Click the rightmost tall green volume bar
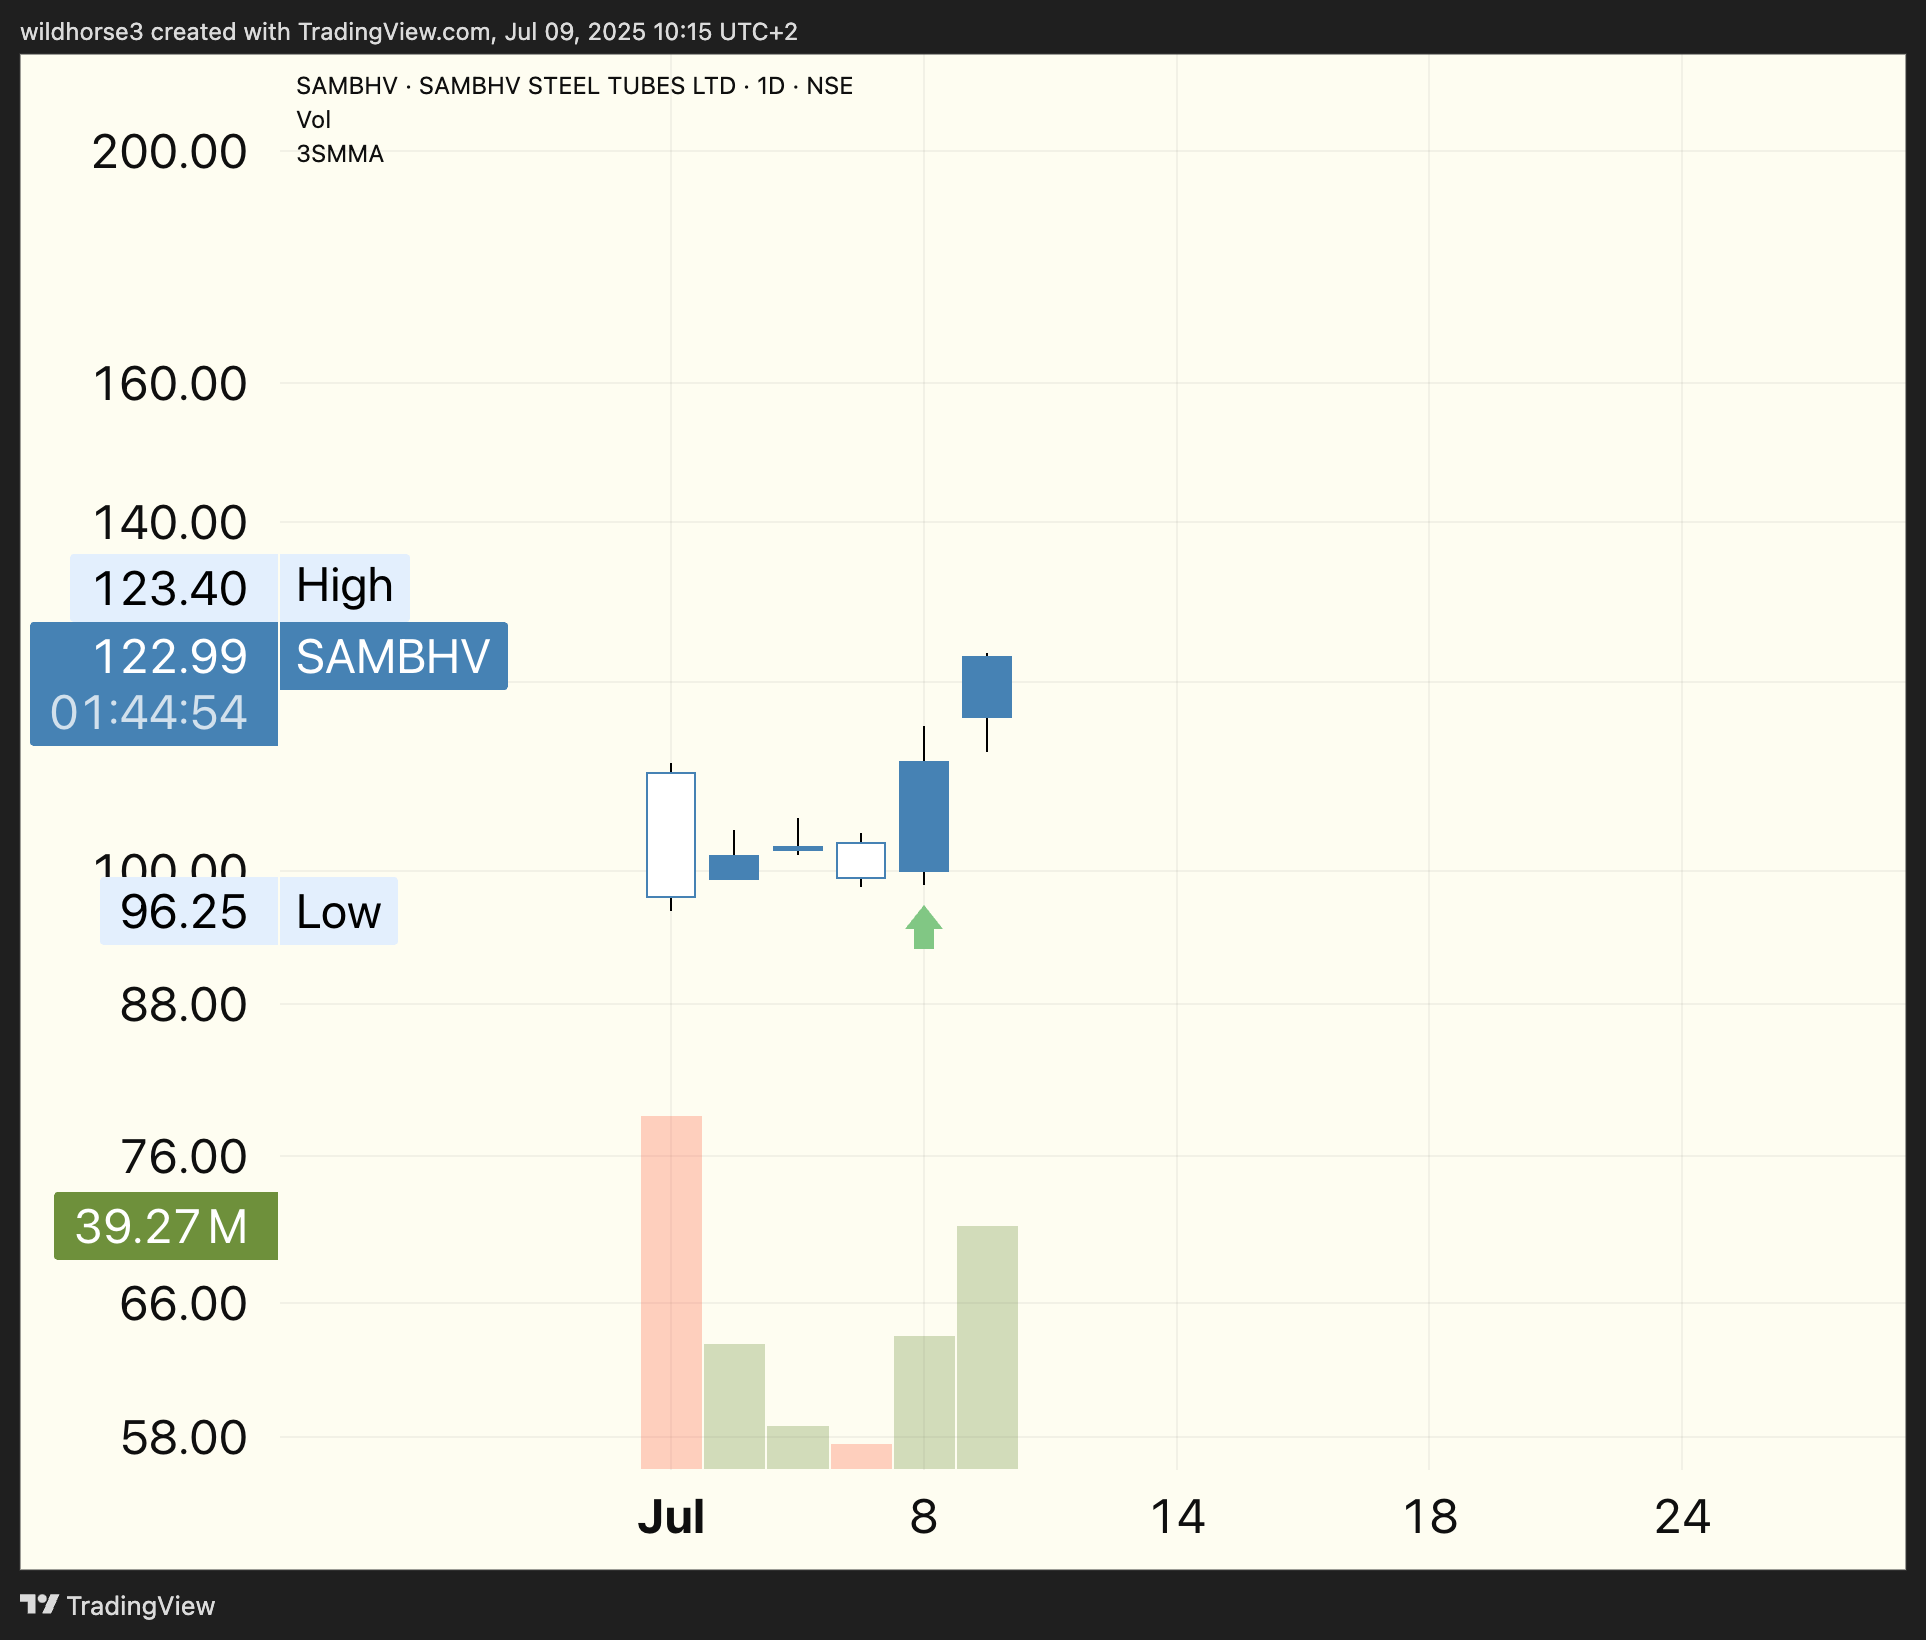Image resolution: width=1926 pixels, height=1640 pixels. coord(987,1347)
